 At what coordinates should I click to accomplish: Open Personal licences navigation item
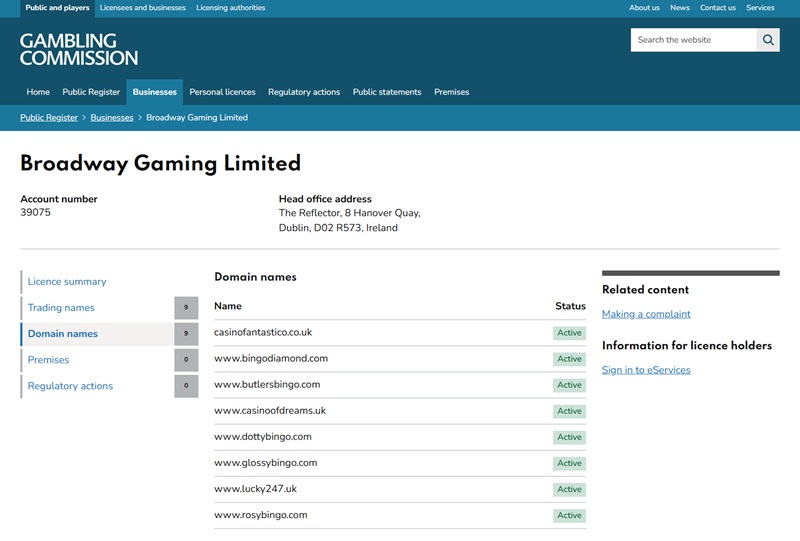click(222, 92)
